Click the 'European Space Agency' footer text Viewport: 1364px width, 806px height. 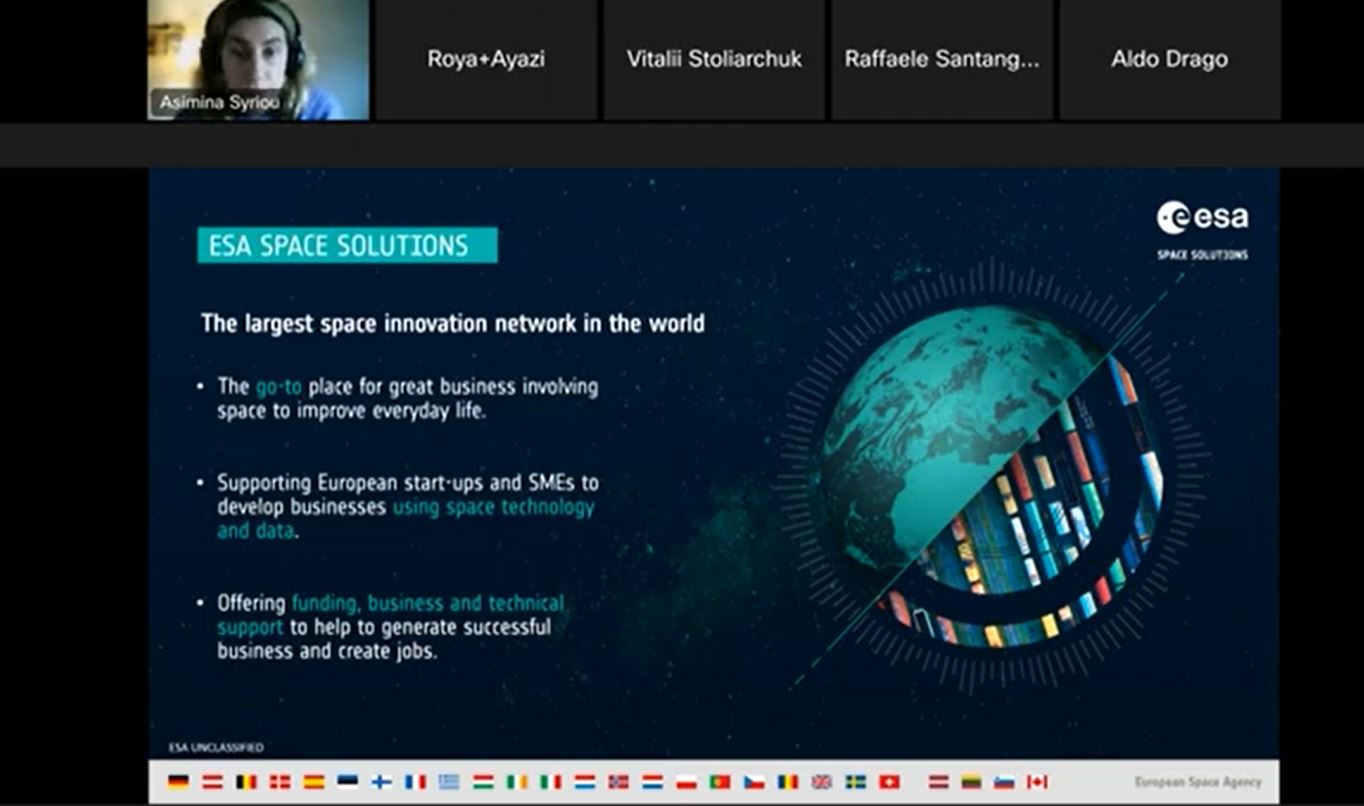click(1198, 782)
